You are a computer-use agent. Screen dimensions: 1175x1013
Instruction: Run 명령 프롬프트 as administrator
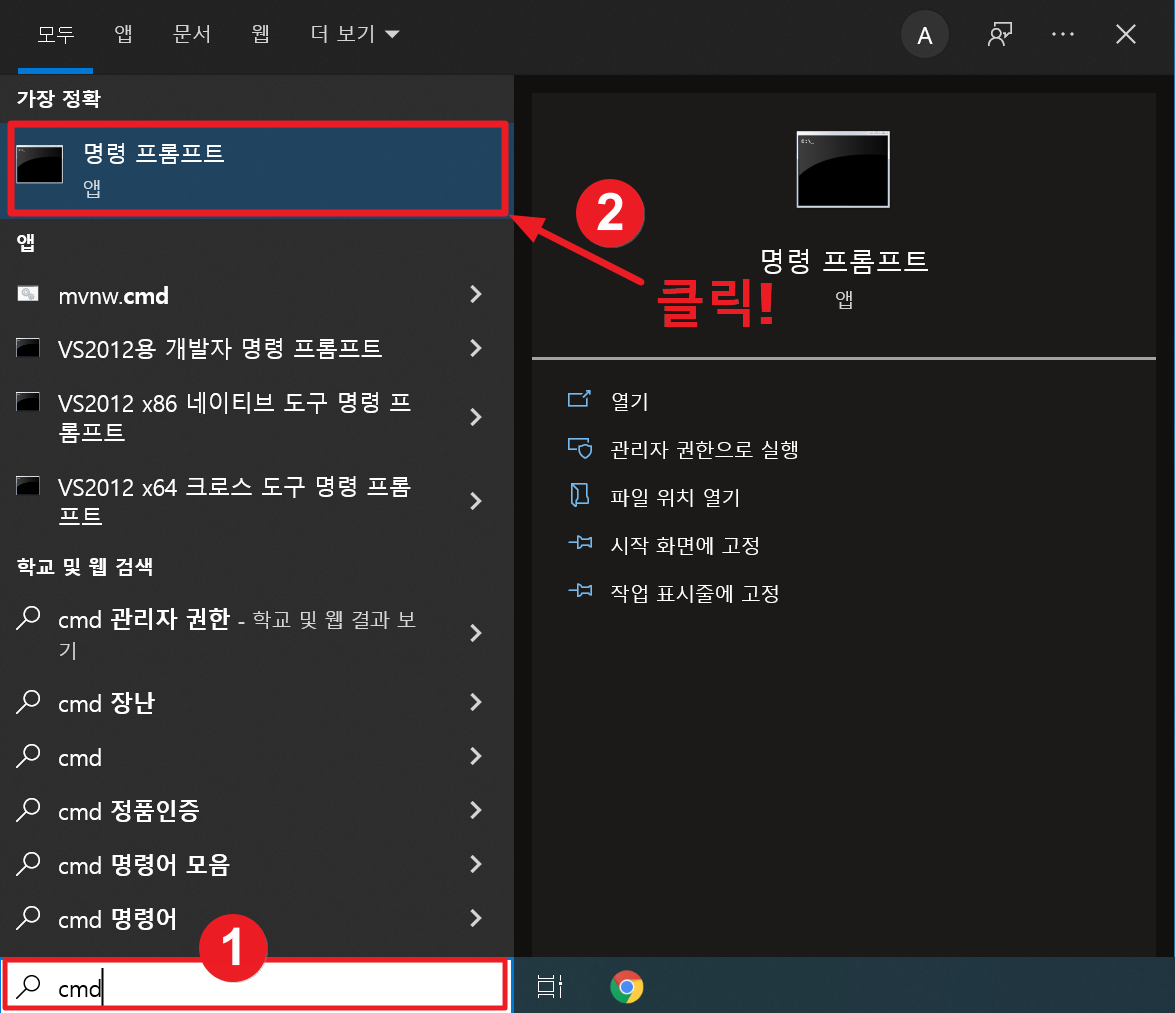click(703, 449)
